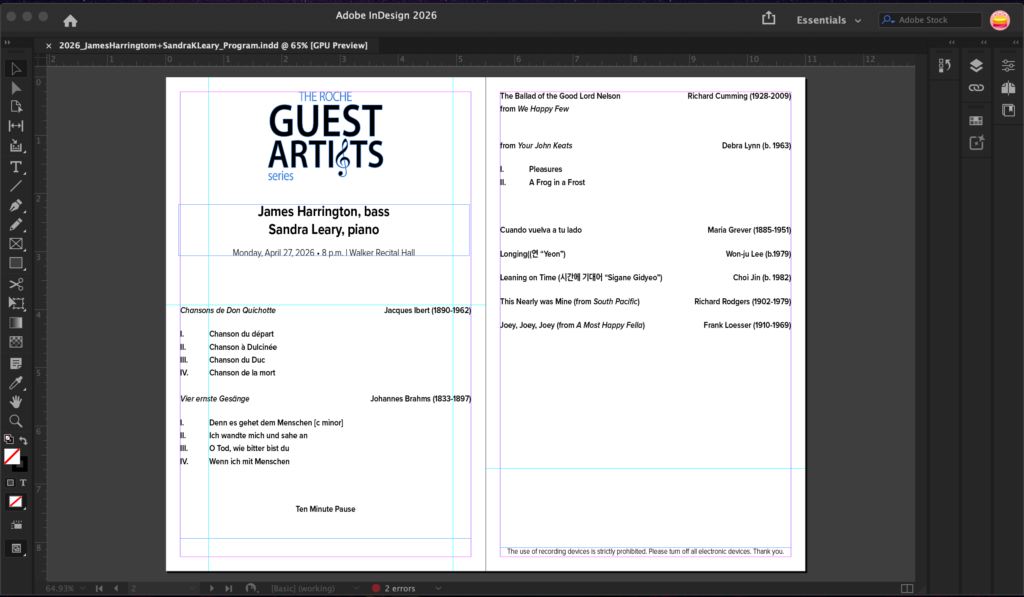Select the Page tool
Viewport: 1024px width, 597px height.
(16, 106)
